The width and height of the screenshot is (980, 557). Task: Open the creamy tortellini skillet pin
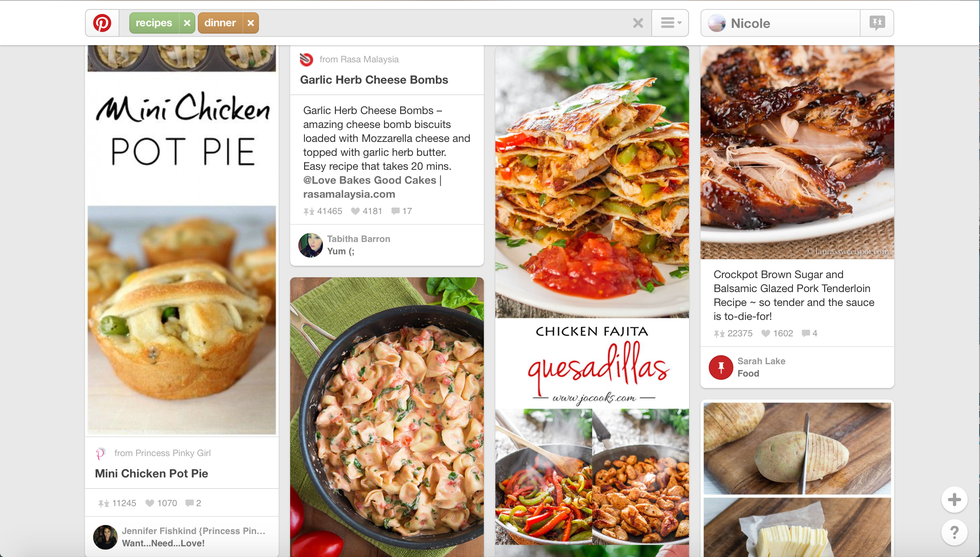coord(387,417)
